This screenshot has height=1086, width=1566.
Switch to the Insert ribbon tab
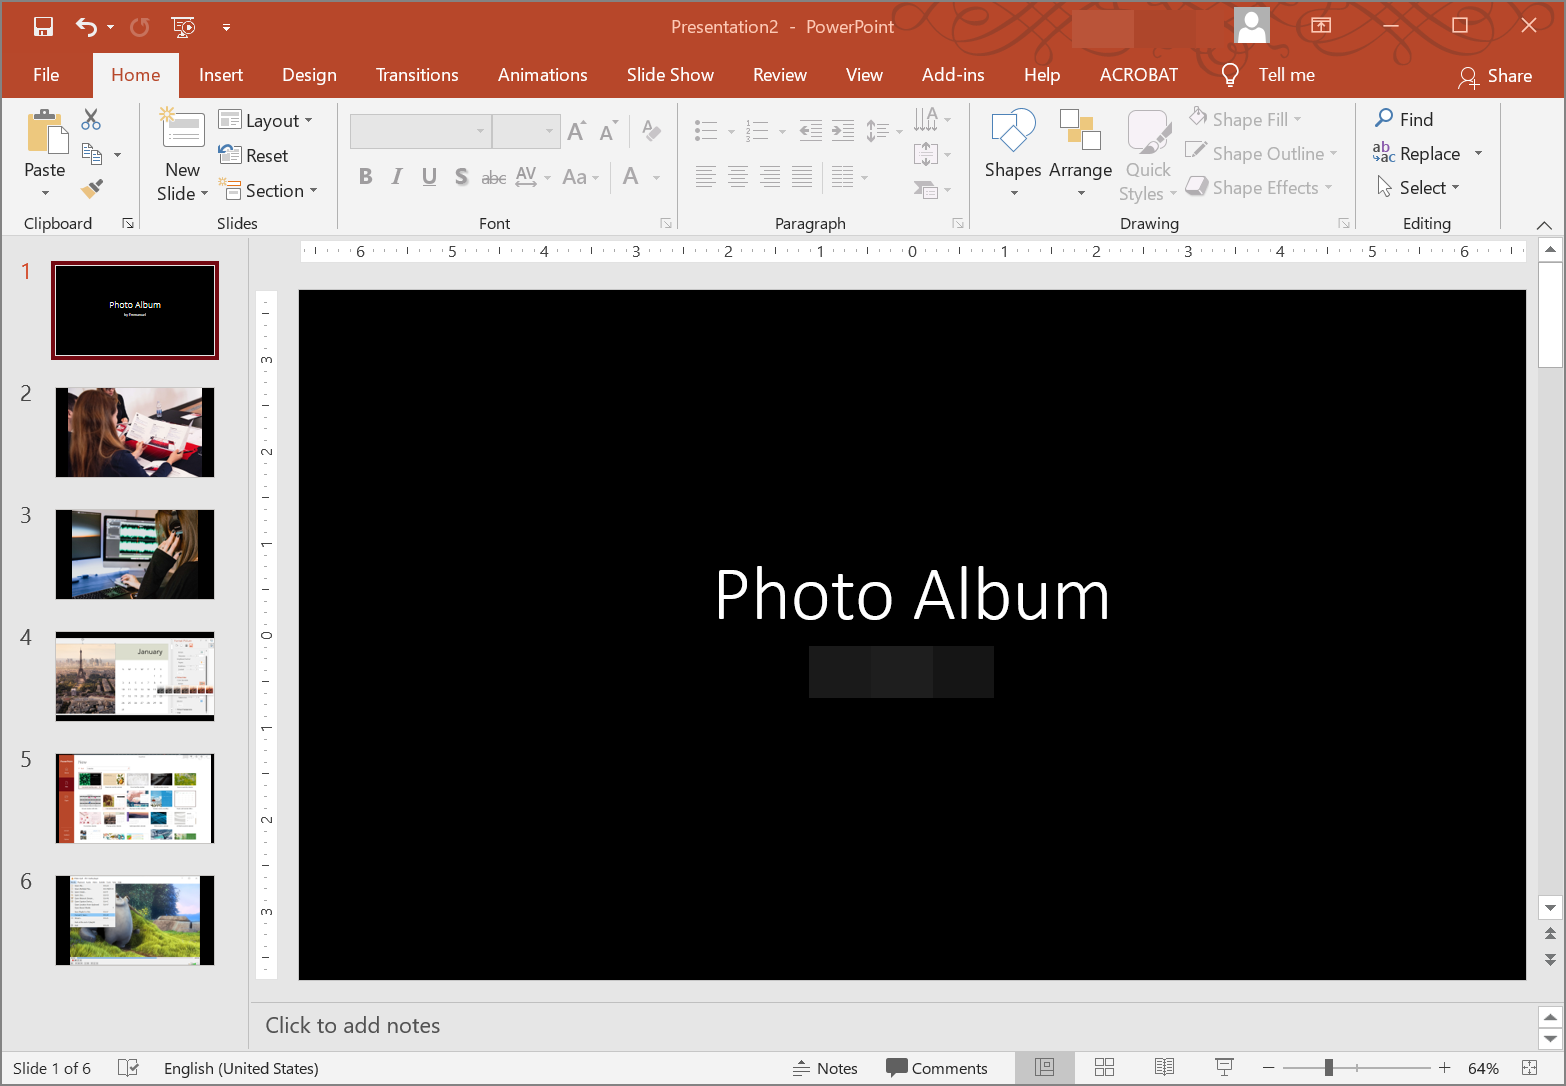220,75
